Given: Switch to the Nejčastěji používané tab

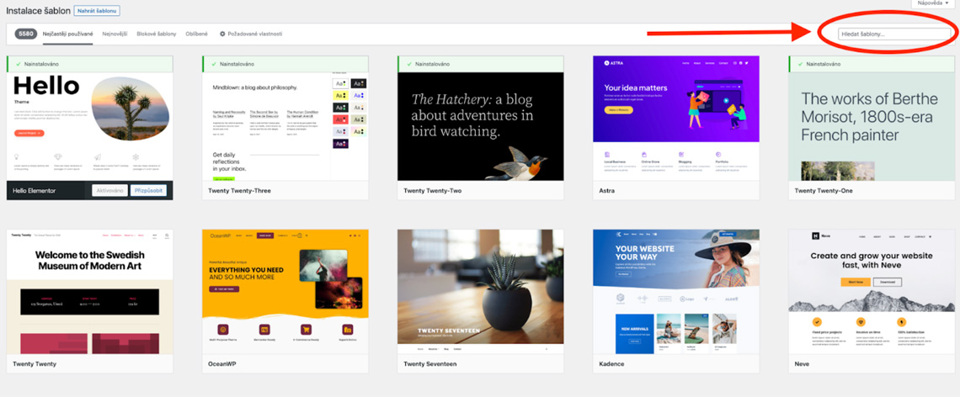Looking at the screenshot, I should click(x=68, y=34).
